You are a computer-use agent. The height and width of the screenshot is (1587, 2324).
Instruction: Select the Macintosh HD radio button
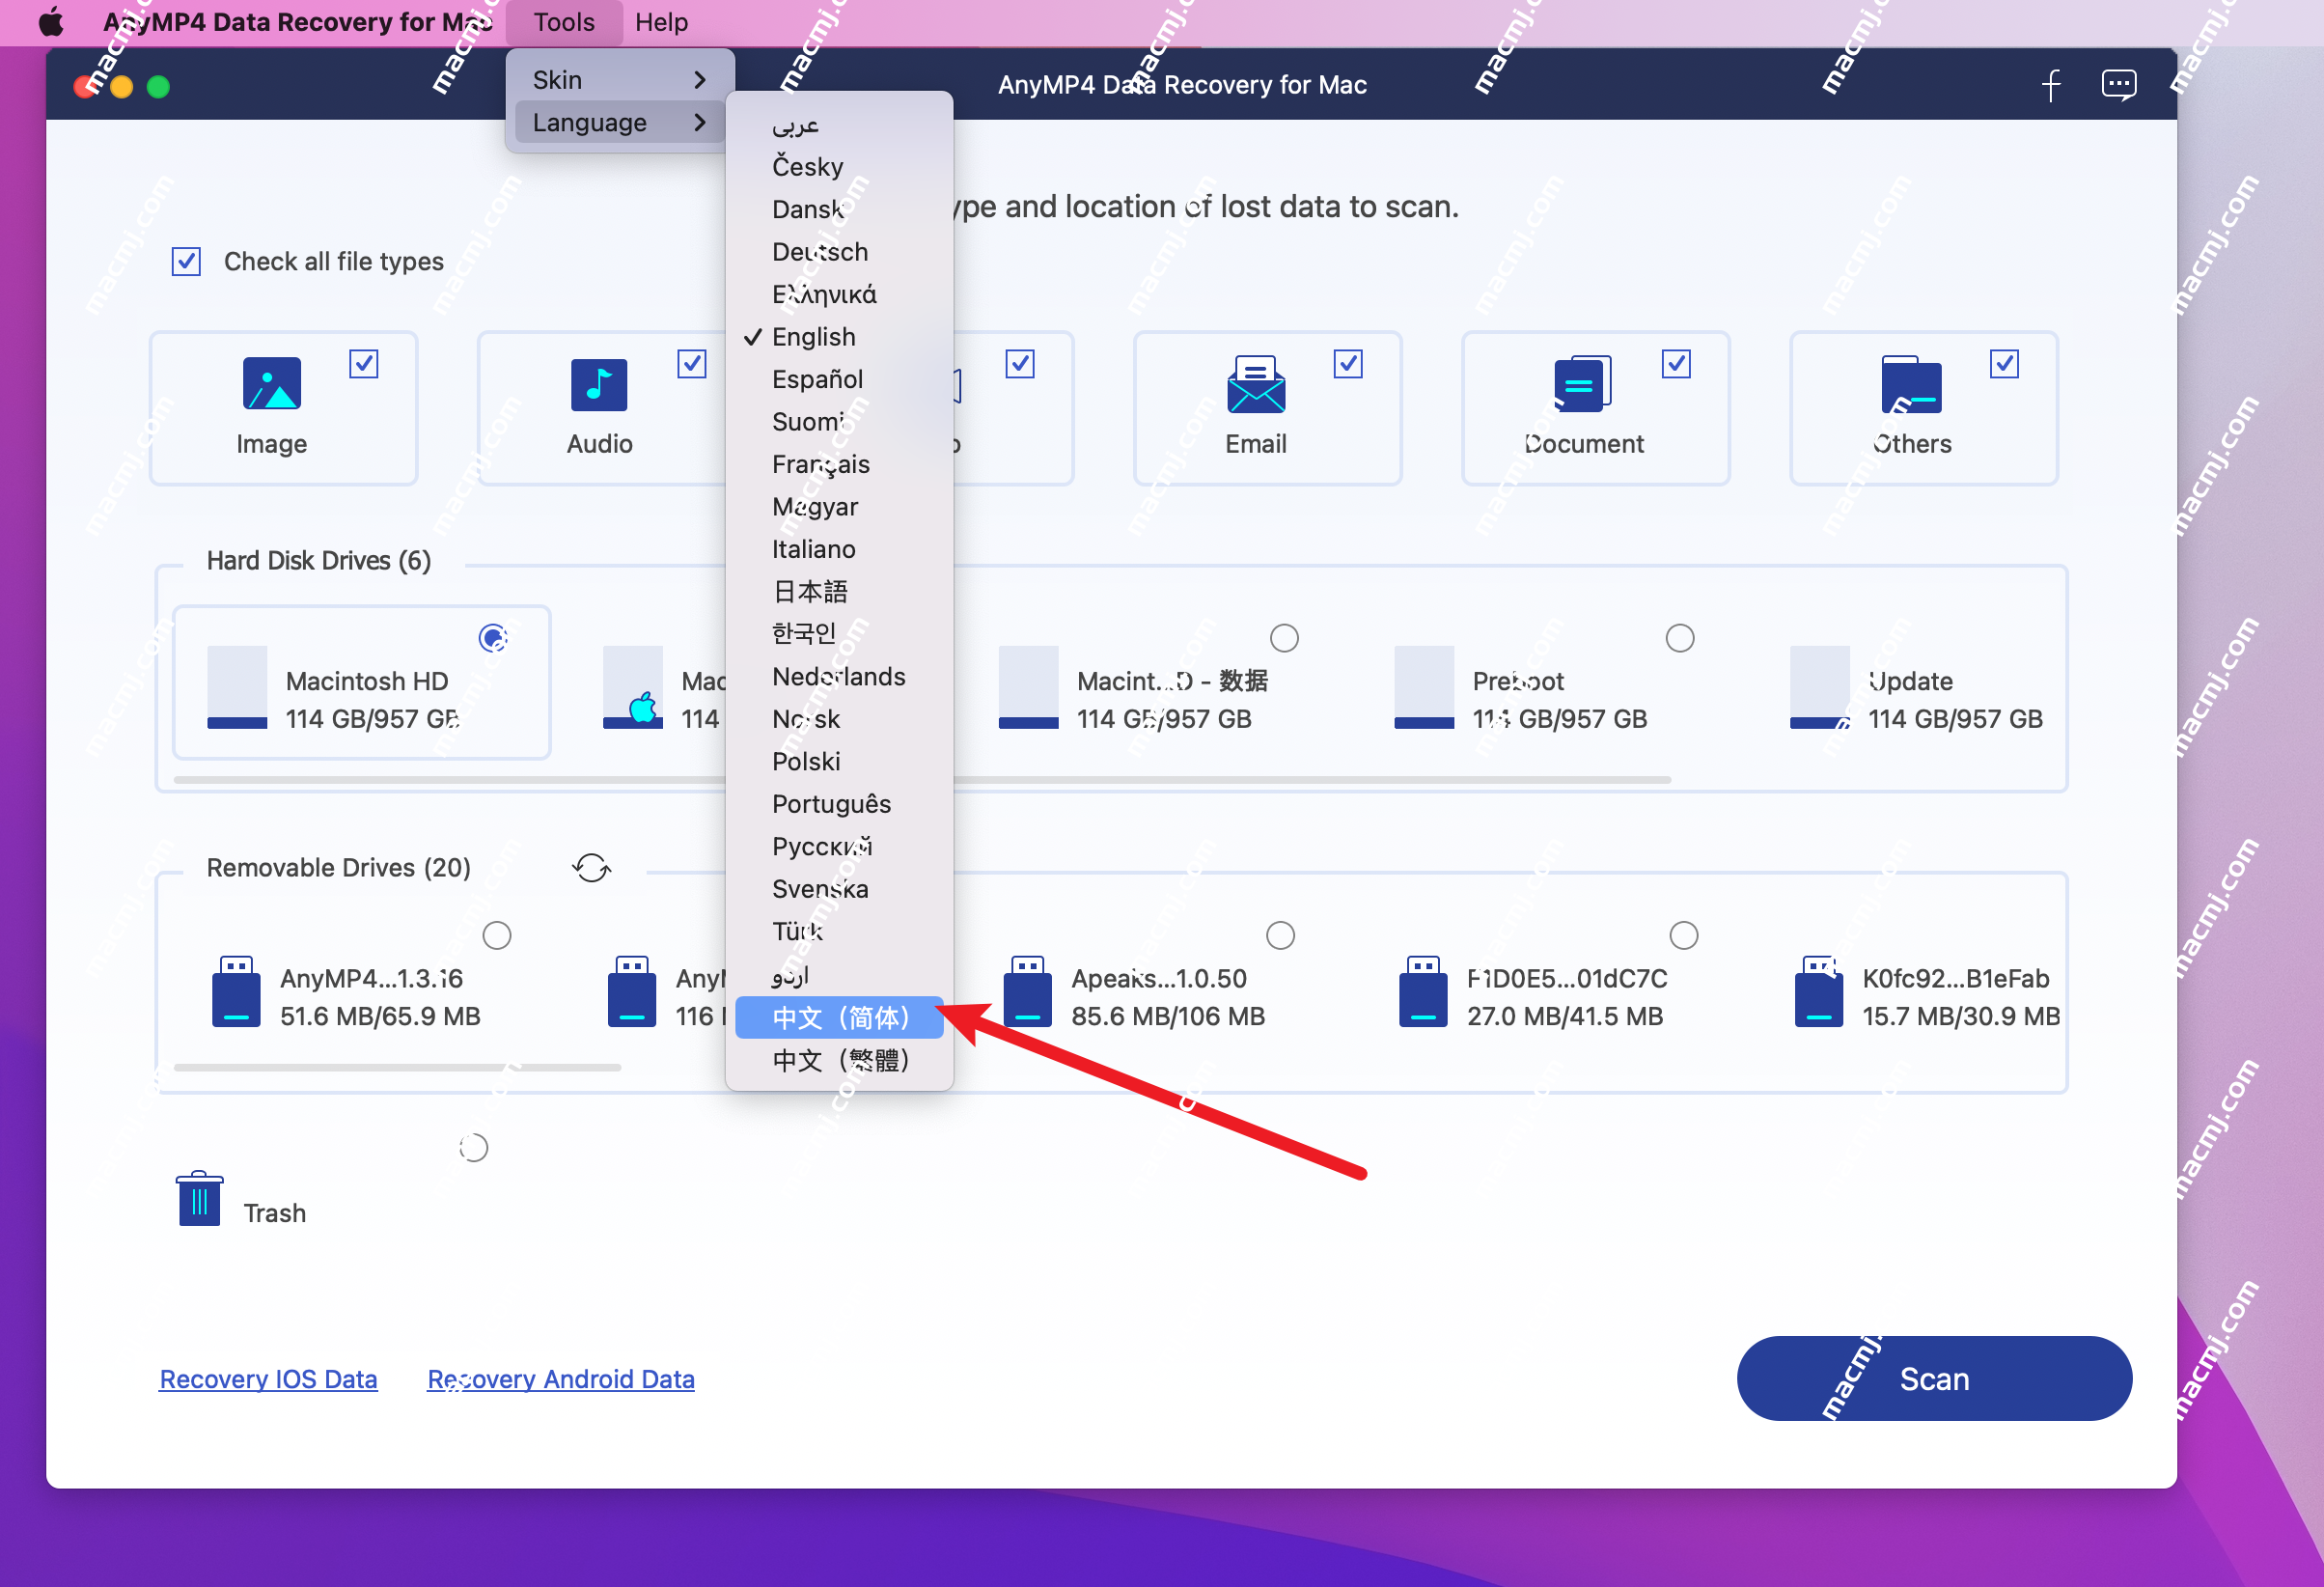[493, 637]
